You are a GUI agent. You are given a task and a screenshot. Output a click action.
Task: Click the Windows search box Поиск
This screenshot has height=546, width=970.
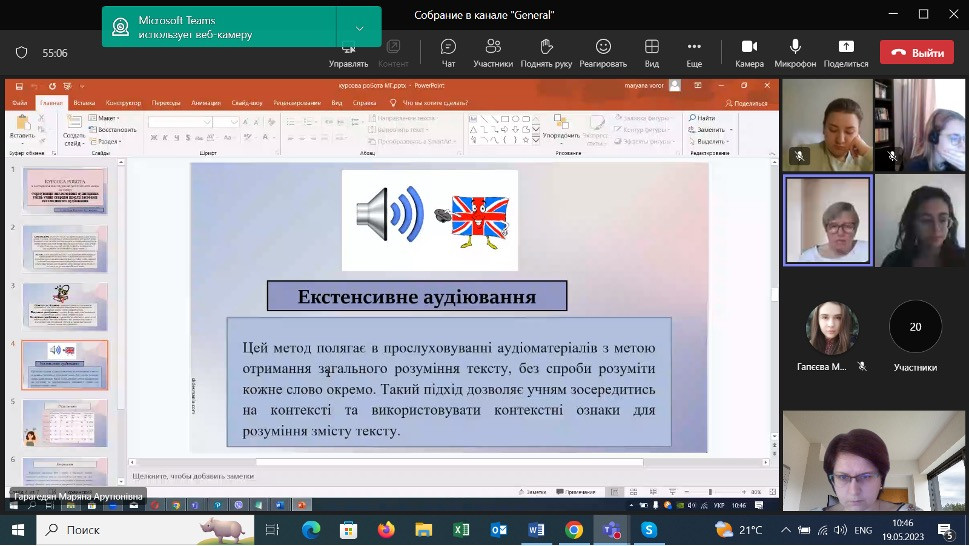140,530
